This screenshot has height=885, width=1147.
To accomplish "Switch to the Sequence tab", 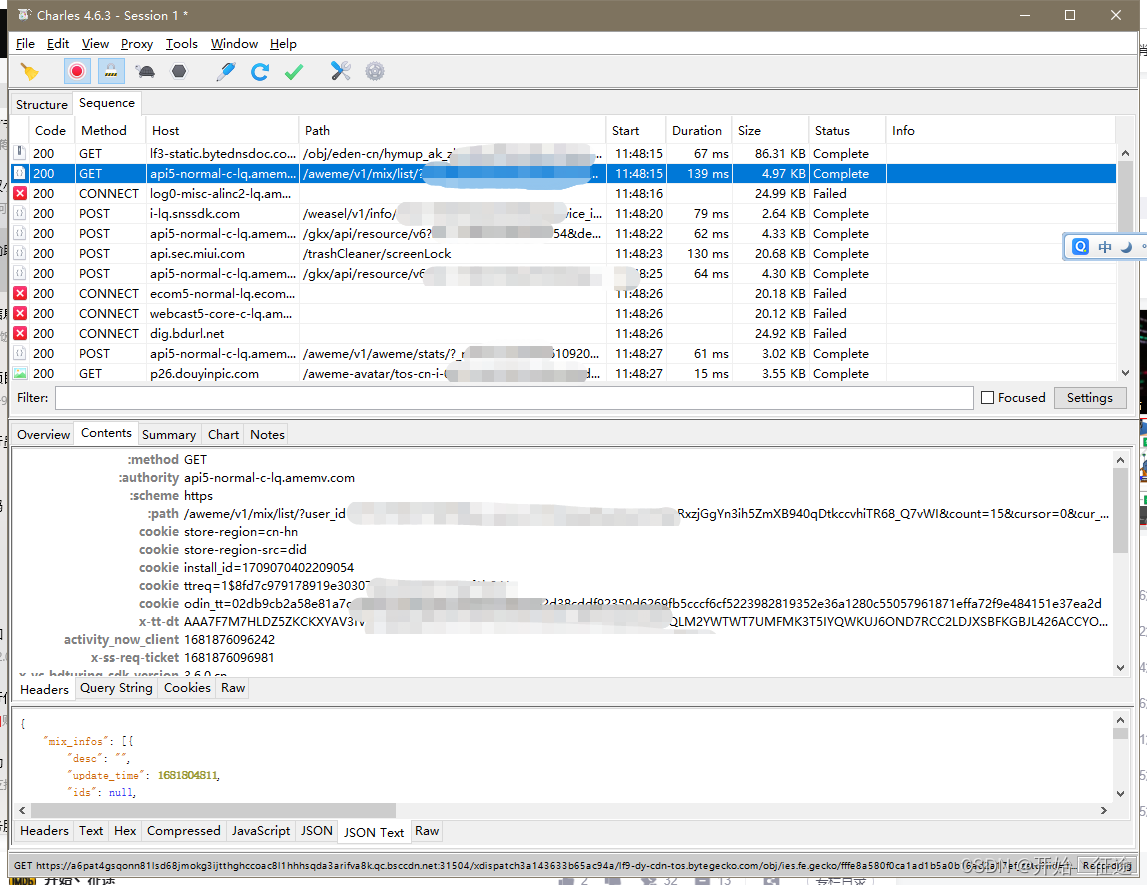I will tap(107, 103).
